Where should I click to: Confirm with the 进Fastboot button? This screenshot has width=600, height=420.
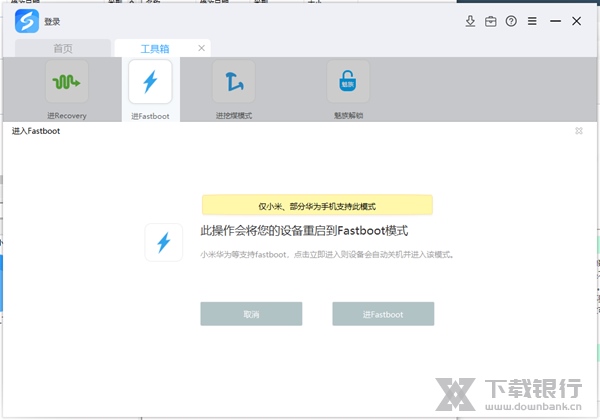point(383,314)
